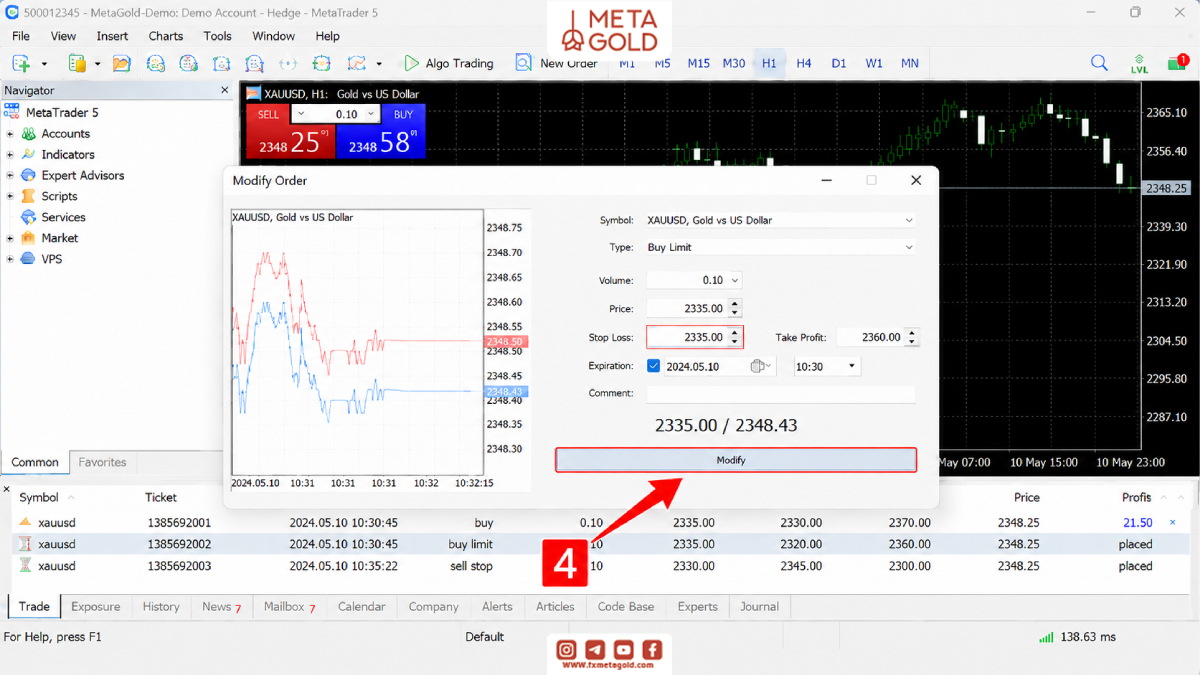Select the buy limit order row 1385692002
Screen dimensions: 1200x675
pyautogui.click(x=596, y=544)
